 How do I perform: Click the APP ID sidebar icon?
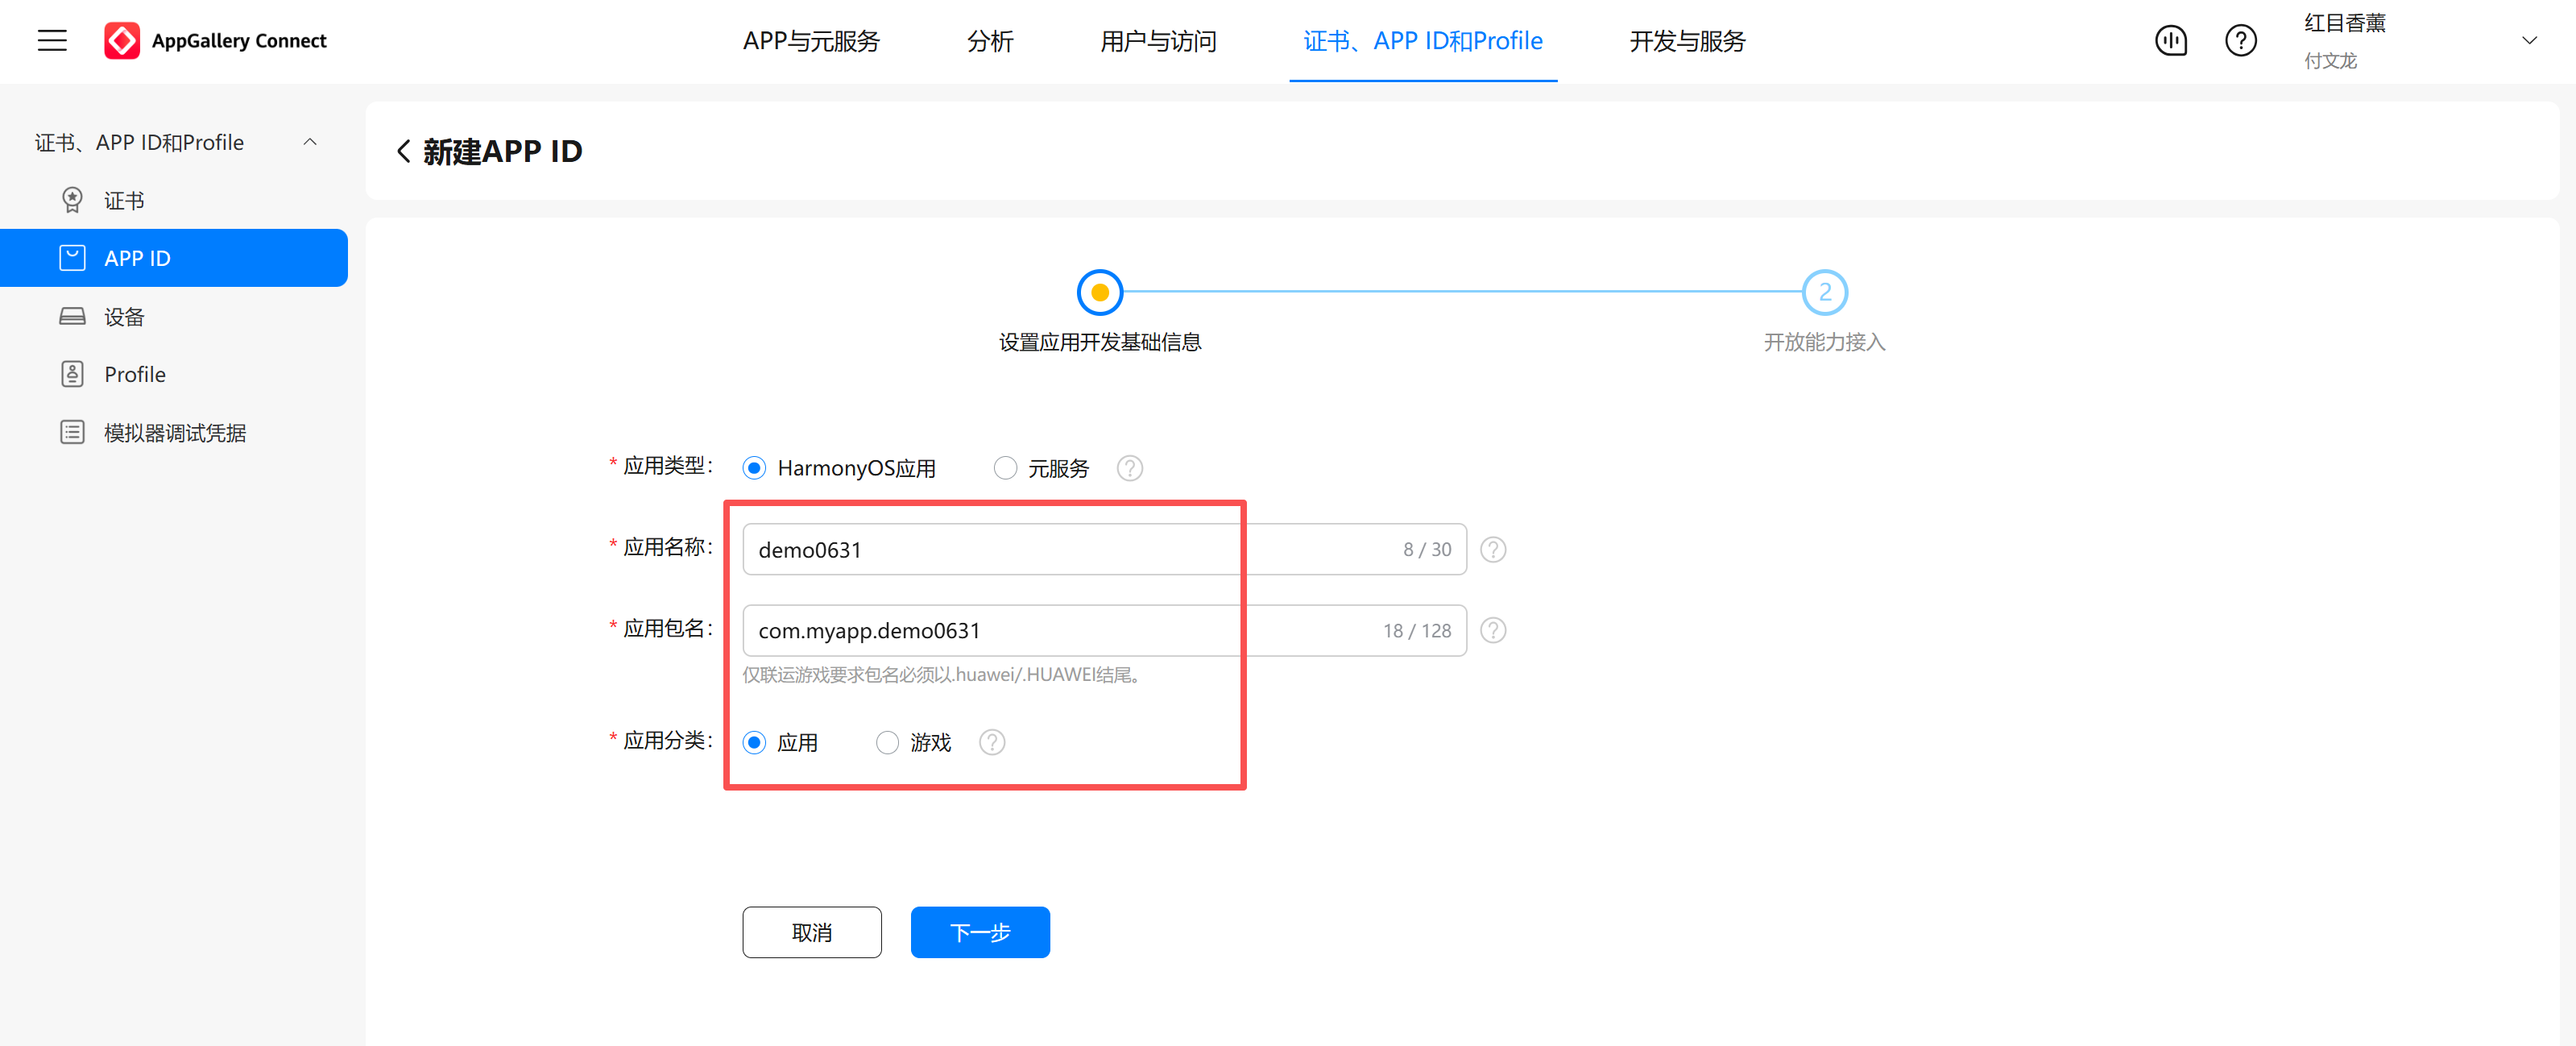coord(72,258)
